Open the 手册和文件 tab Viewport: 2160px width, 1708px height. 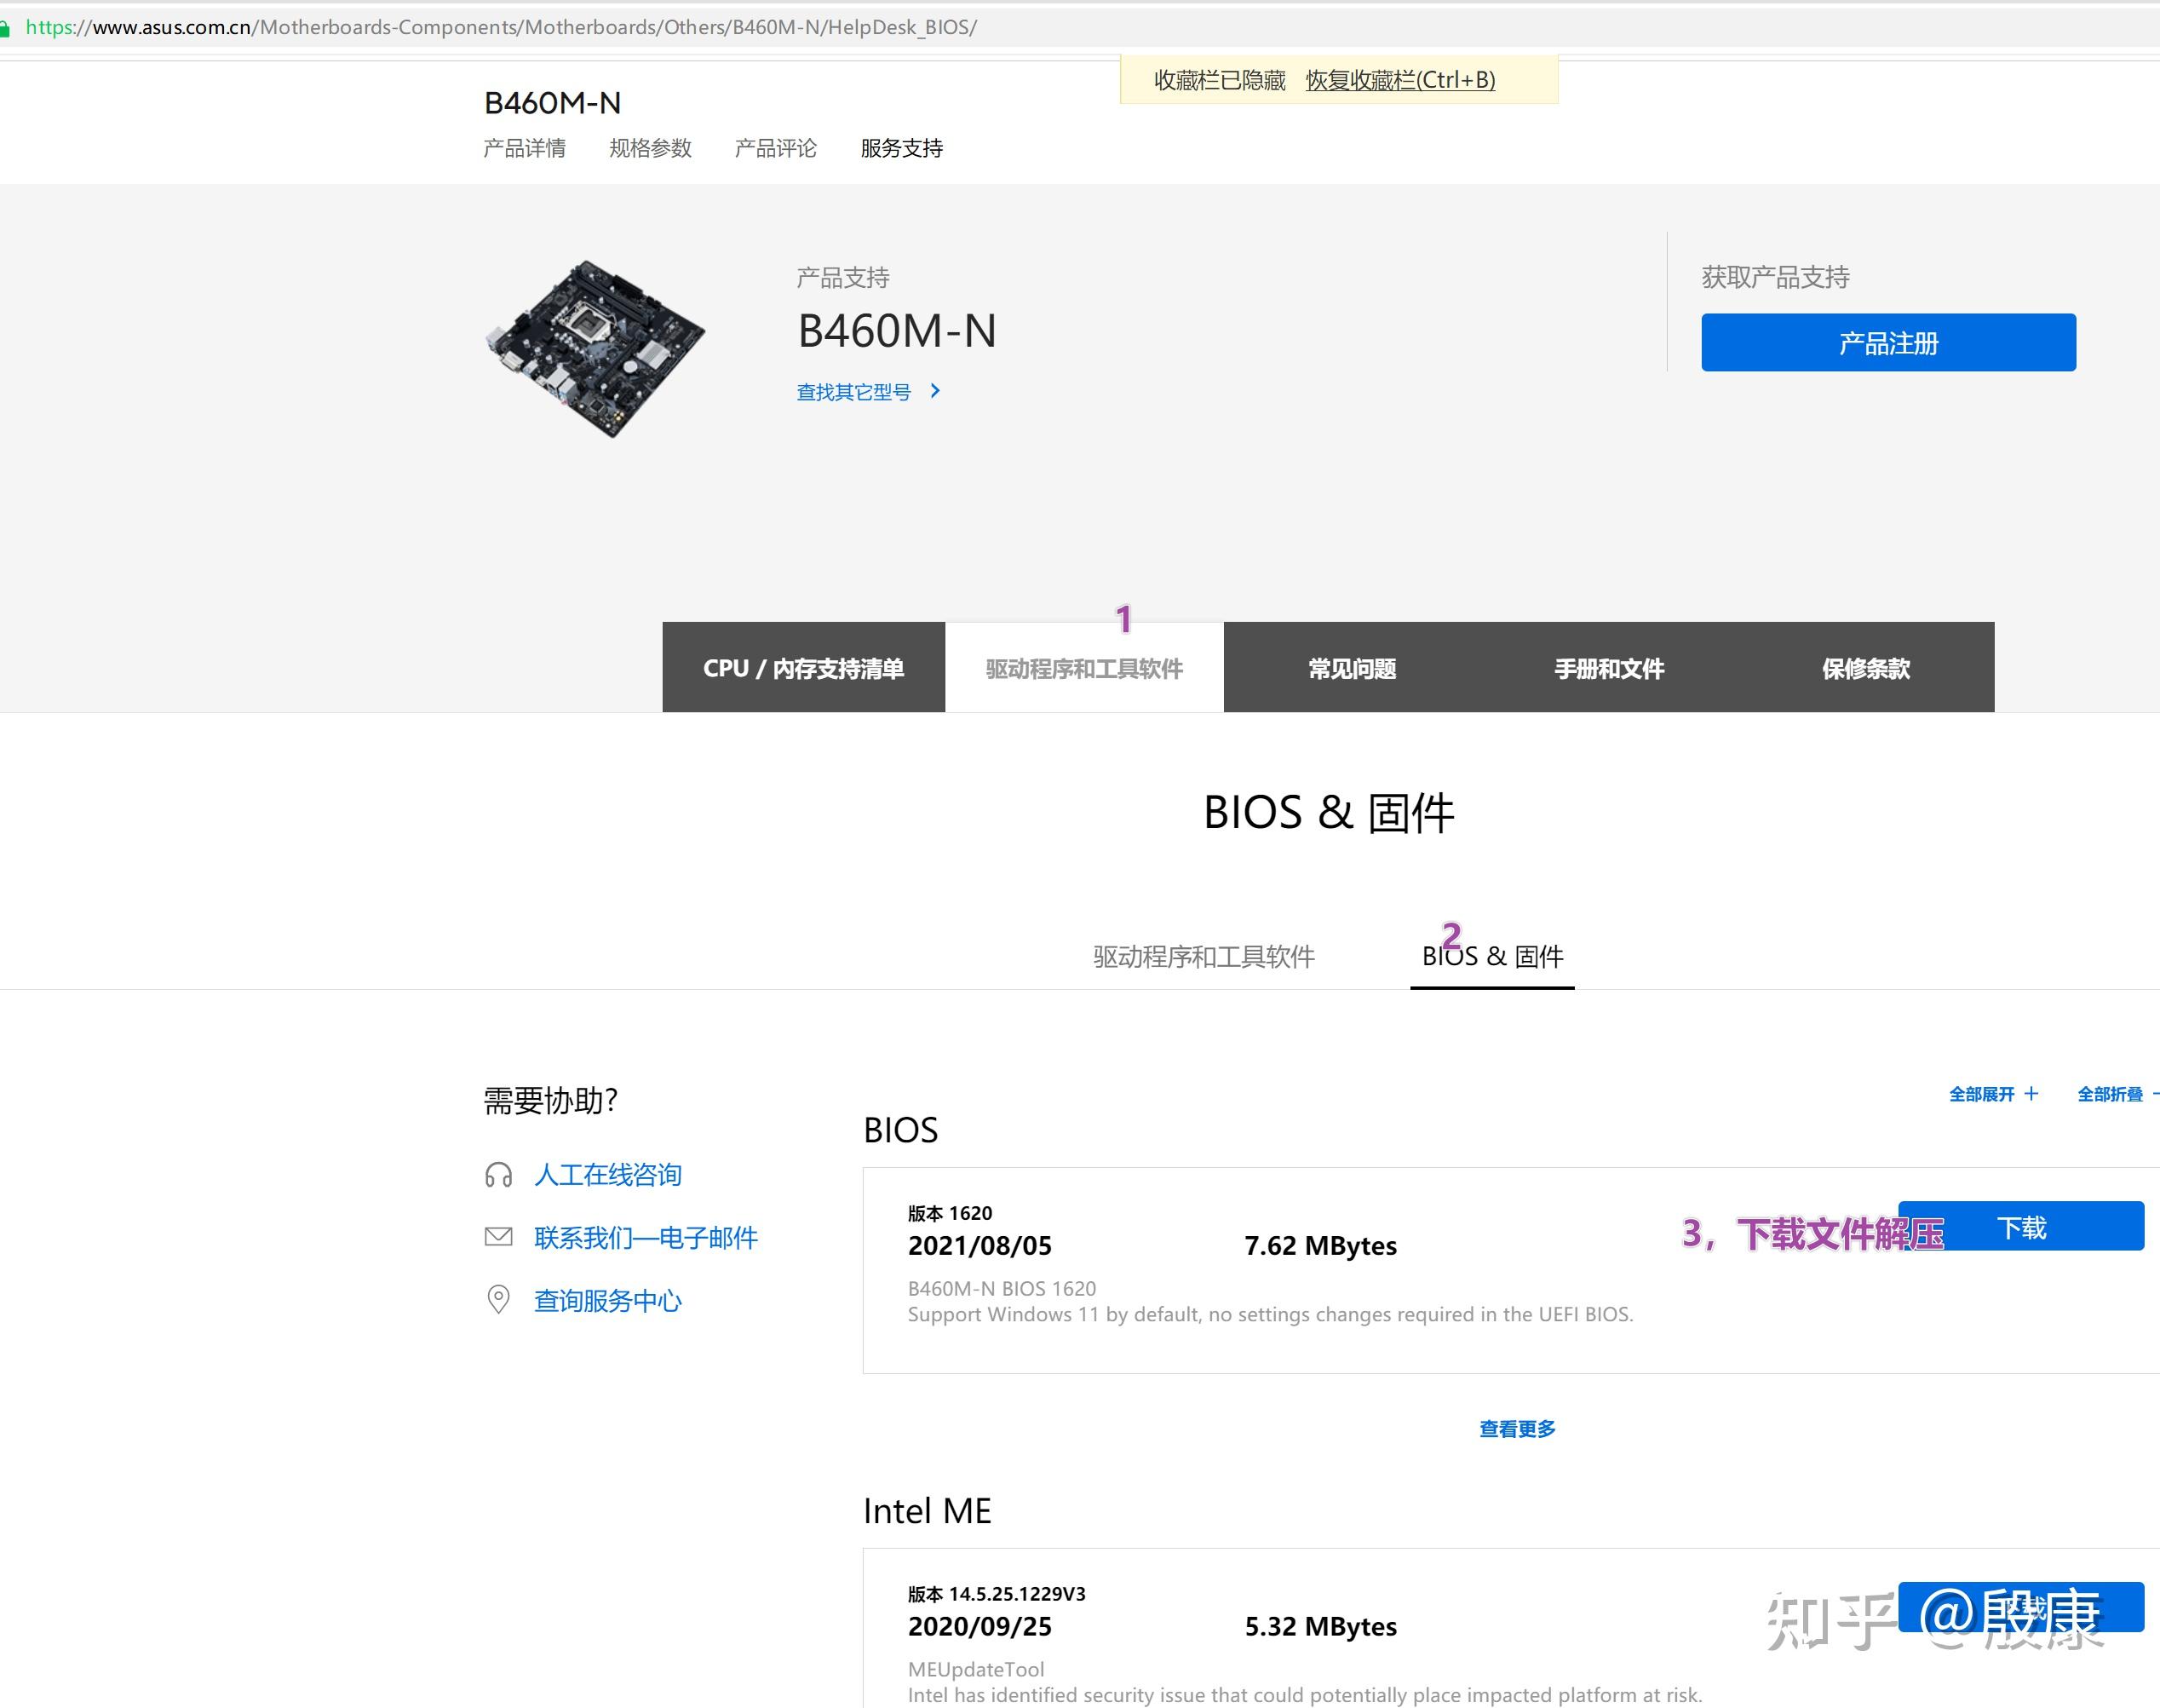pyautogui.click(x=1608, y=667)
